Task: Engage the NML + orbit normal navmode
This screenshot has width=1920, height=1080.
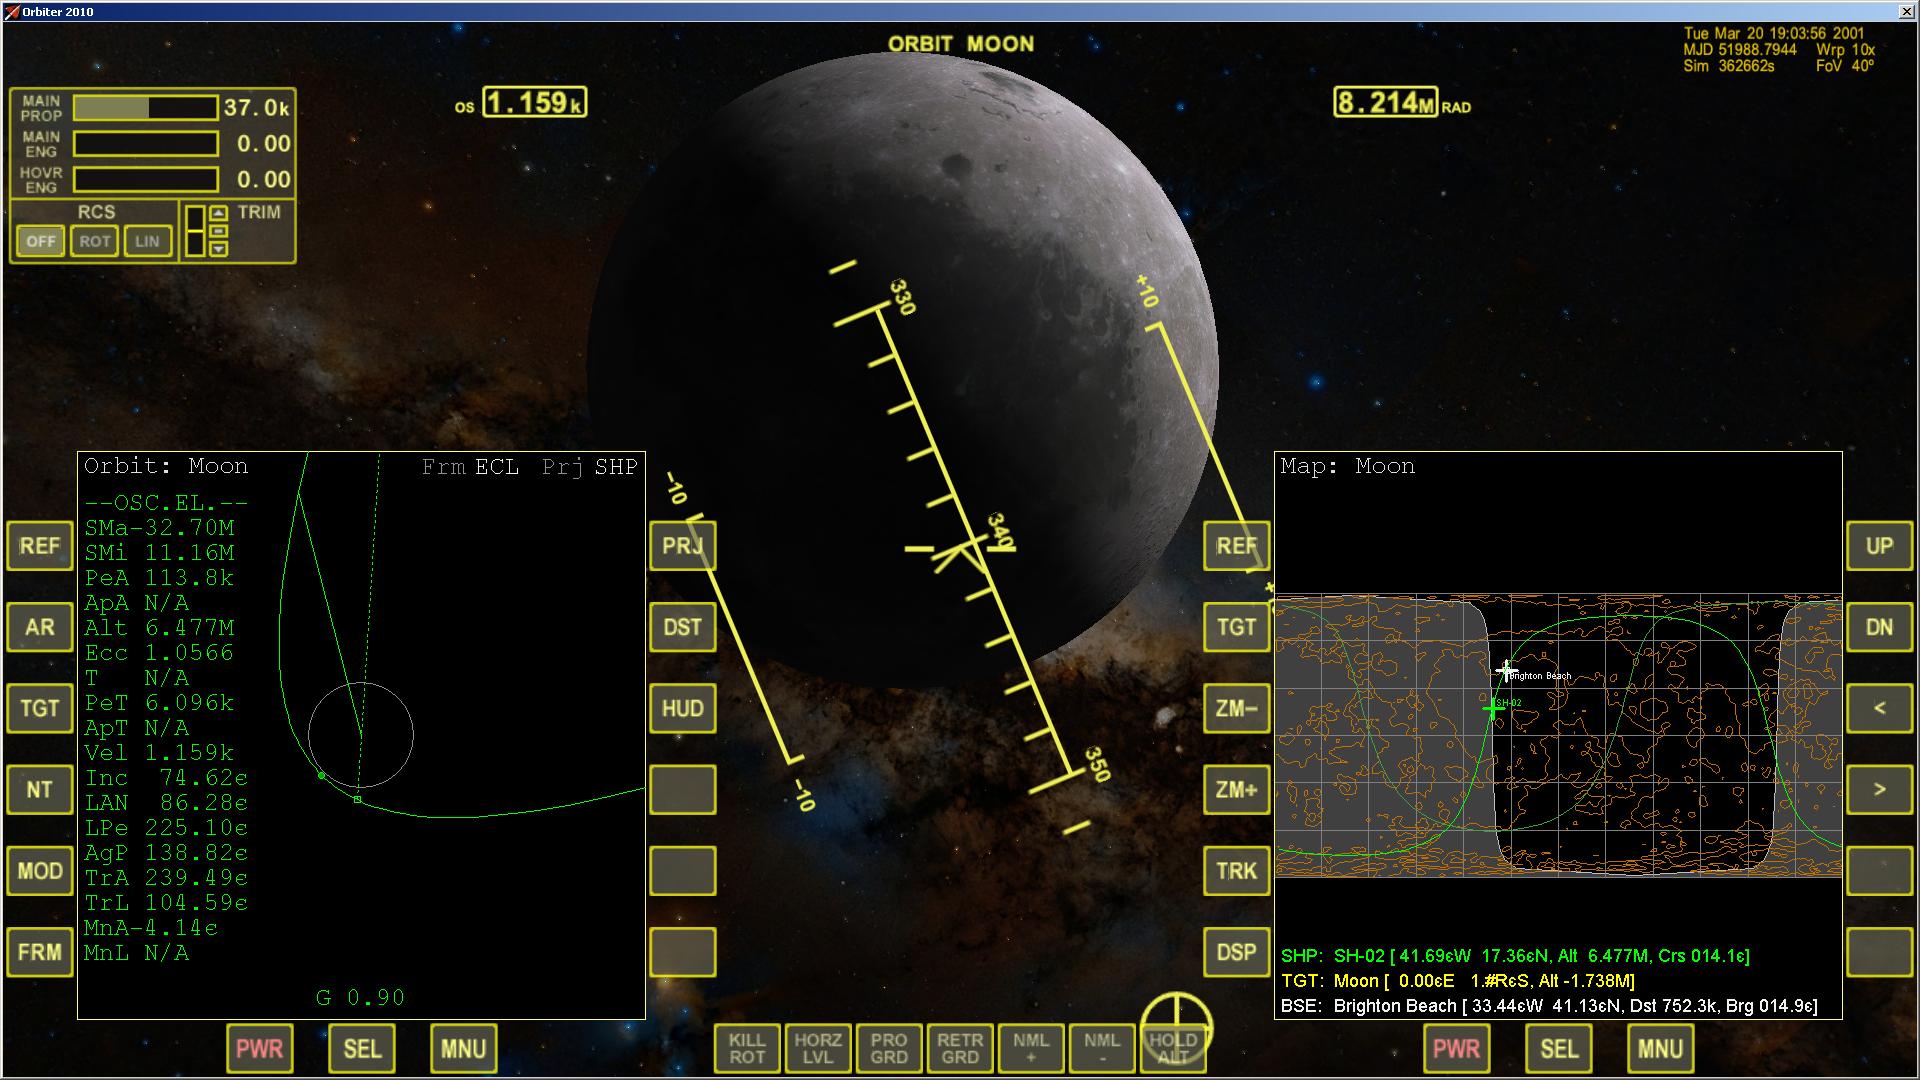Action: point(1031,1048)
